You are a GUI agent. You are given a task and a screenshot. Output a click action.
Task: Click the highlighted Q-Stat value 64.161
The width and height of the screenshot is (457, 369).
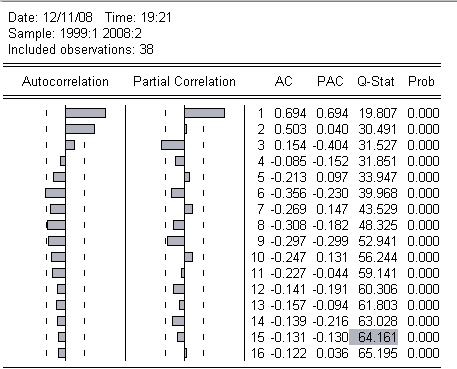point(373,337)
